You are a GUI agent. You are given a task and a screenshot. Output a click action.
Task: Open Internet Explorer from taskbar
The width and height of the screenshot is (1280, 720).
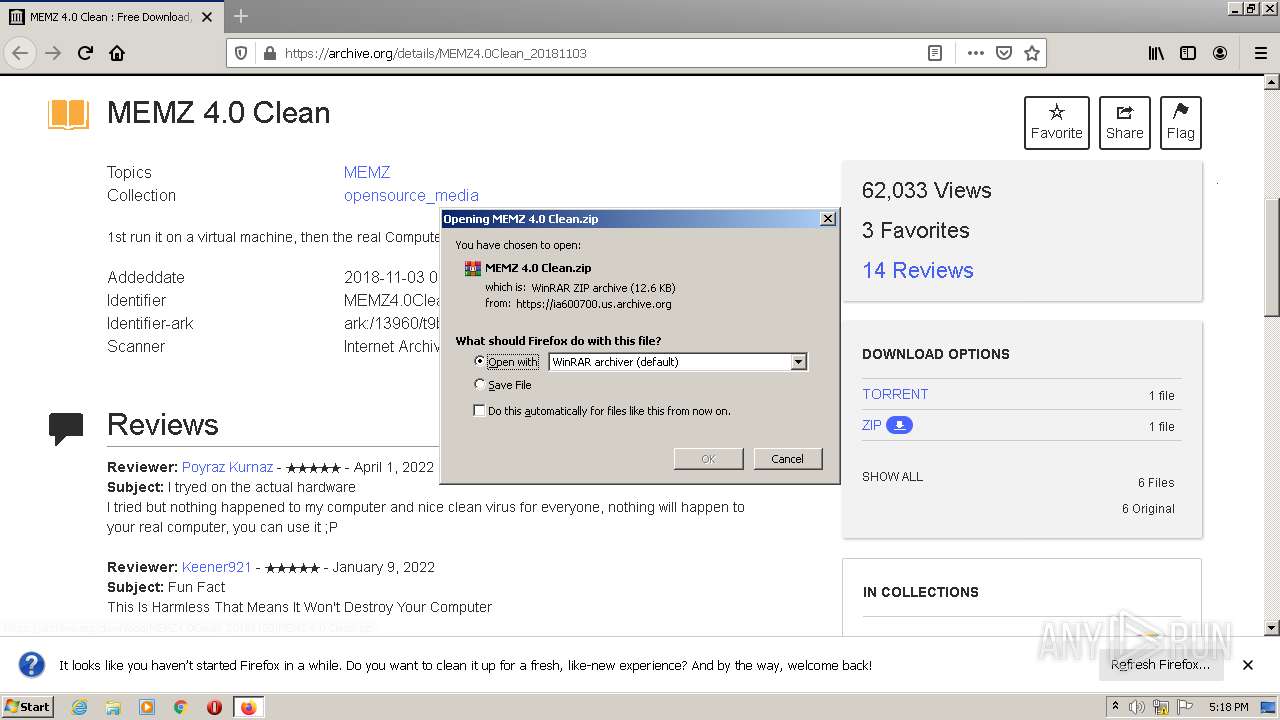pos(80,707)
